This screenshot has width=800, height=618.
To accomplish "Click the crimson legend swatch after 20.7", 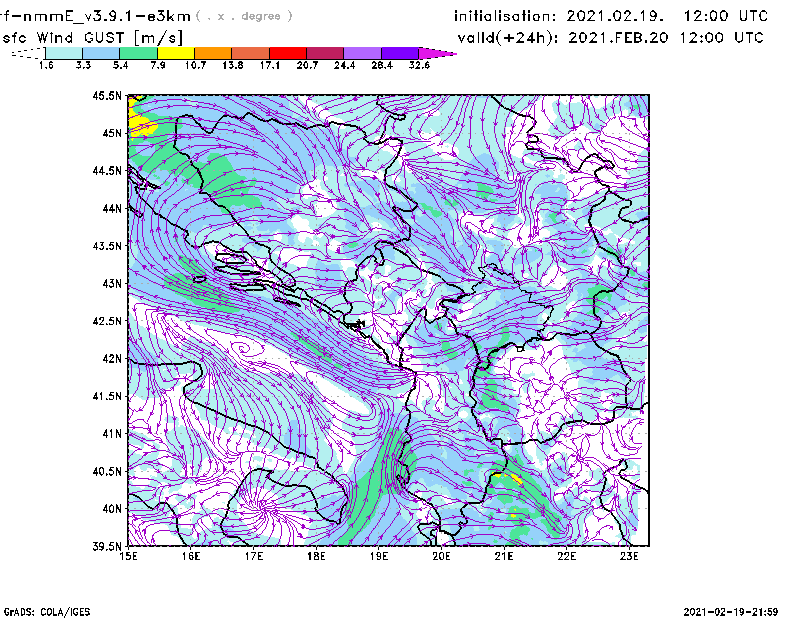I will coord(325,53).
